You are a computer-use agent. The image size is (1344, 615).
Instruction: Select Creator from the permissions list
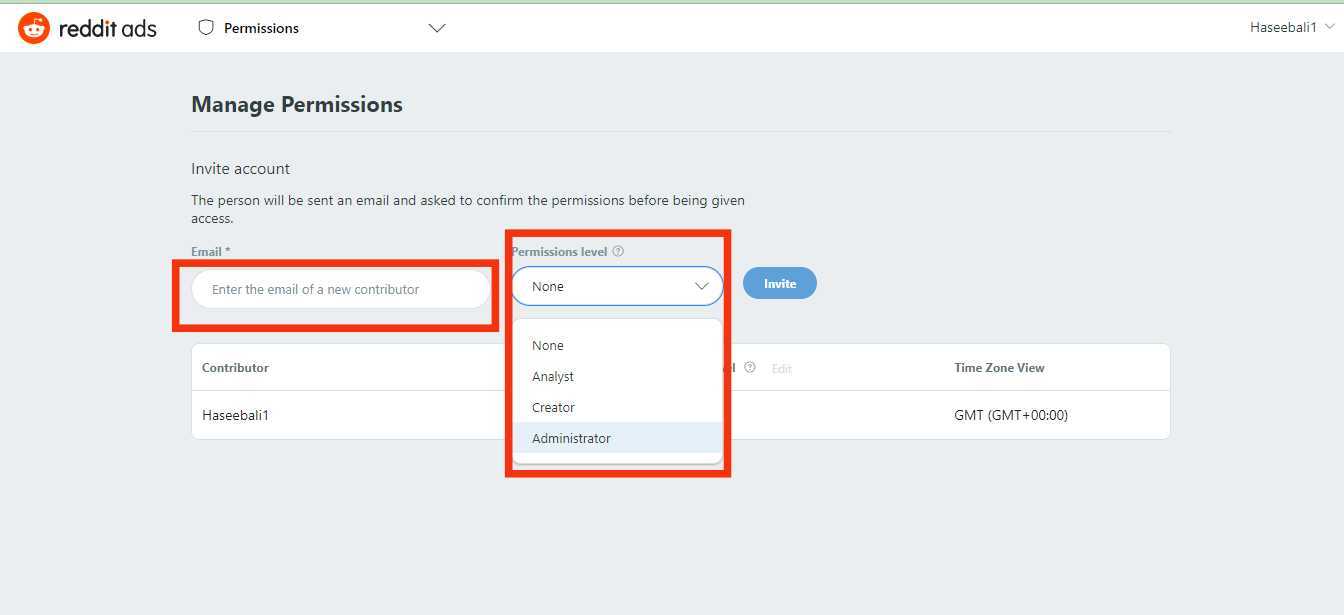(x=553, y=407)
